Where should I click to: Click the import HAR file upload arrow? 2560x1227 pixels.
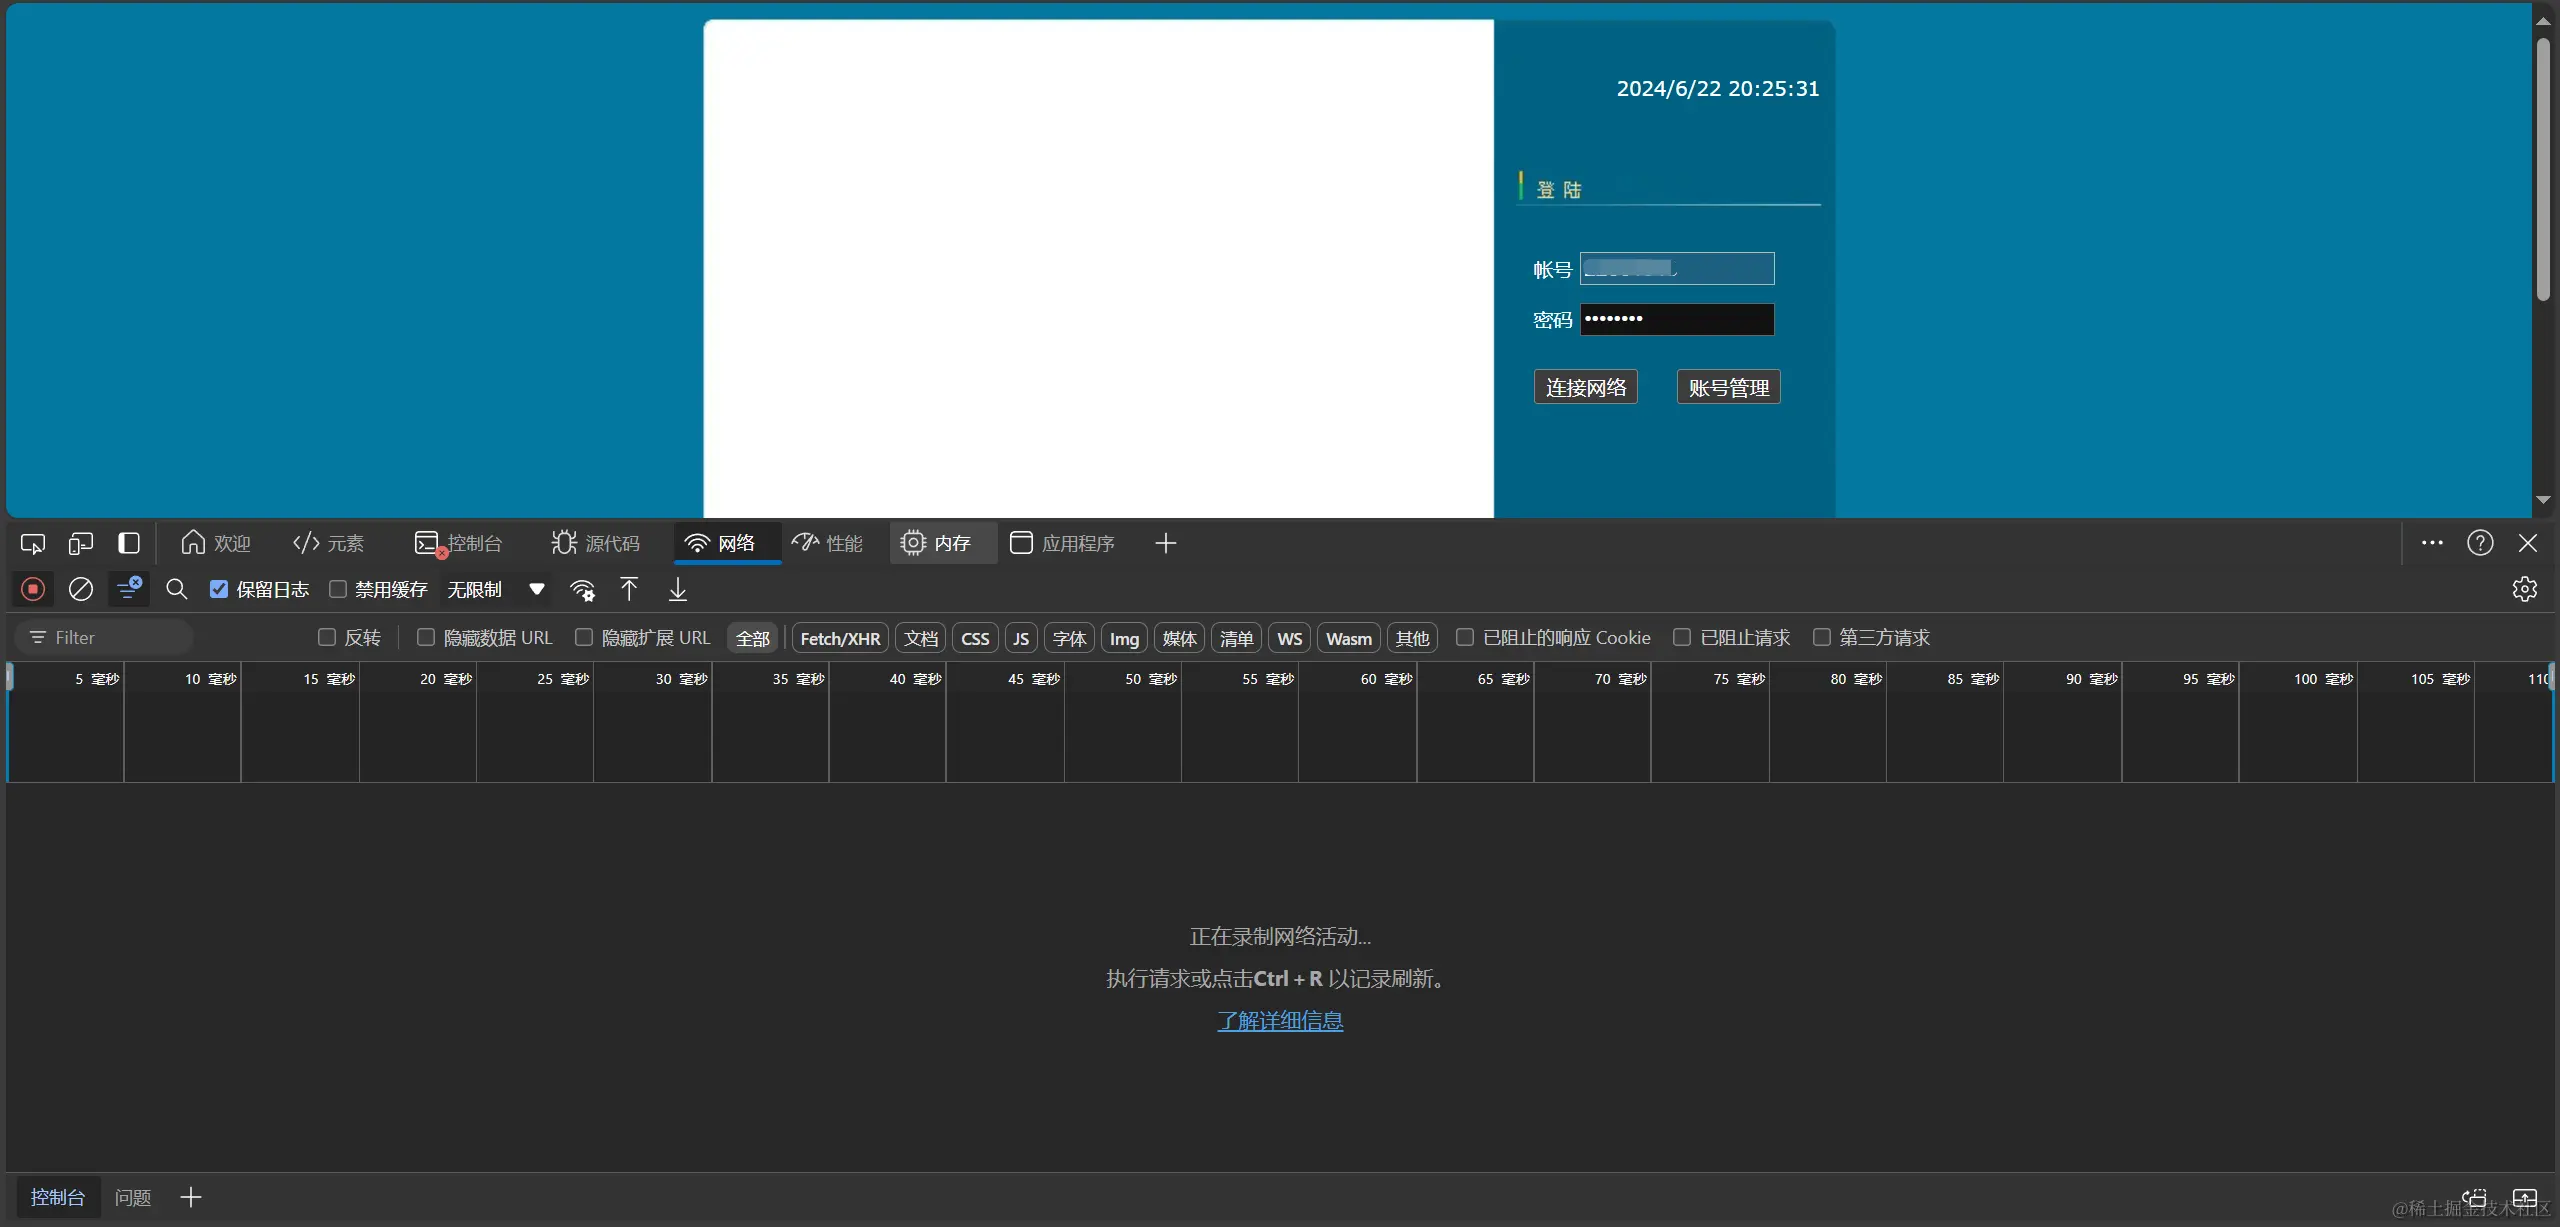(629, 589)
